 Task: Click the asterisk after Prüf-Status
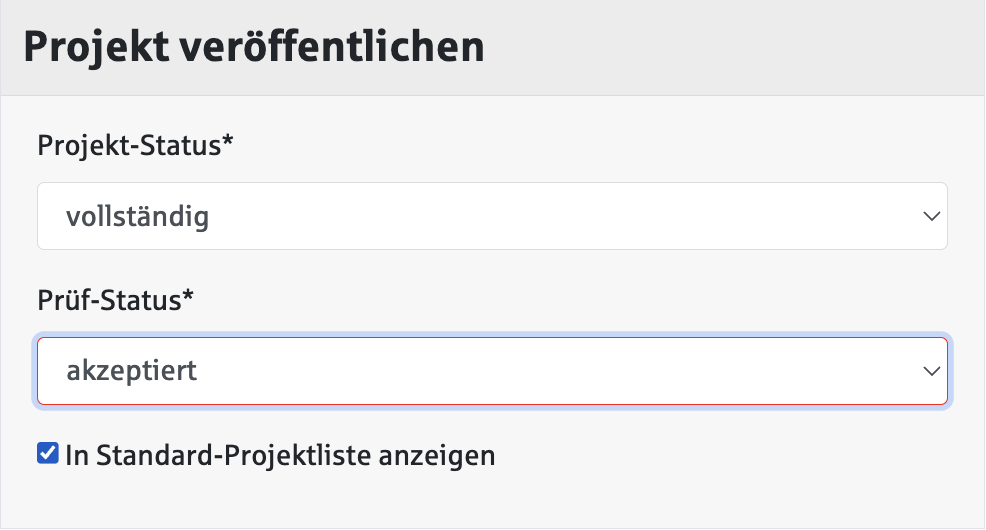coord(188,297)
